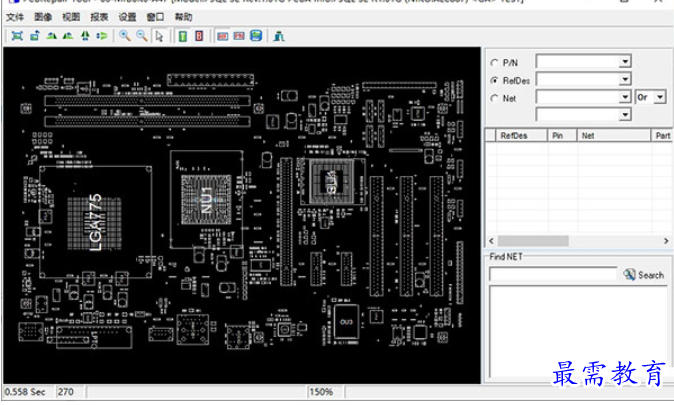674x405 pixels.
Task: Click the fit-to-window toolbar icon
Action: click(x=16, y=36)
